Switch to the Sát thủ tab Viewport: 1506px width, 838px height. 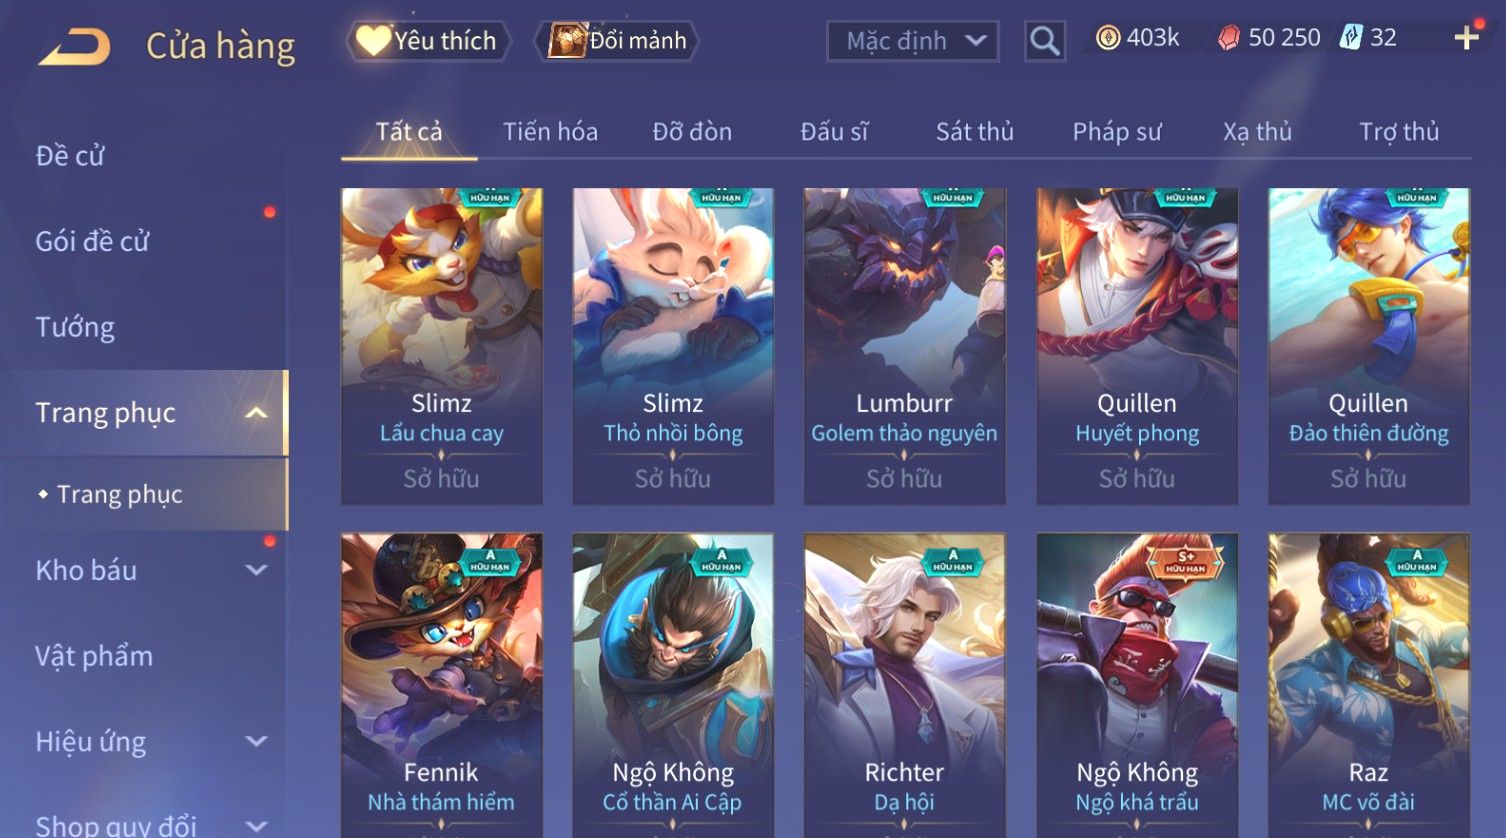[x=975, y=132]
